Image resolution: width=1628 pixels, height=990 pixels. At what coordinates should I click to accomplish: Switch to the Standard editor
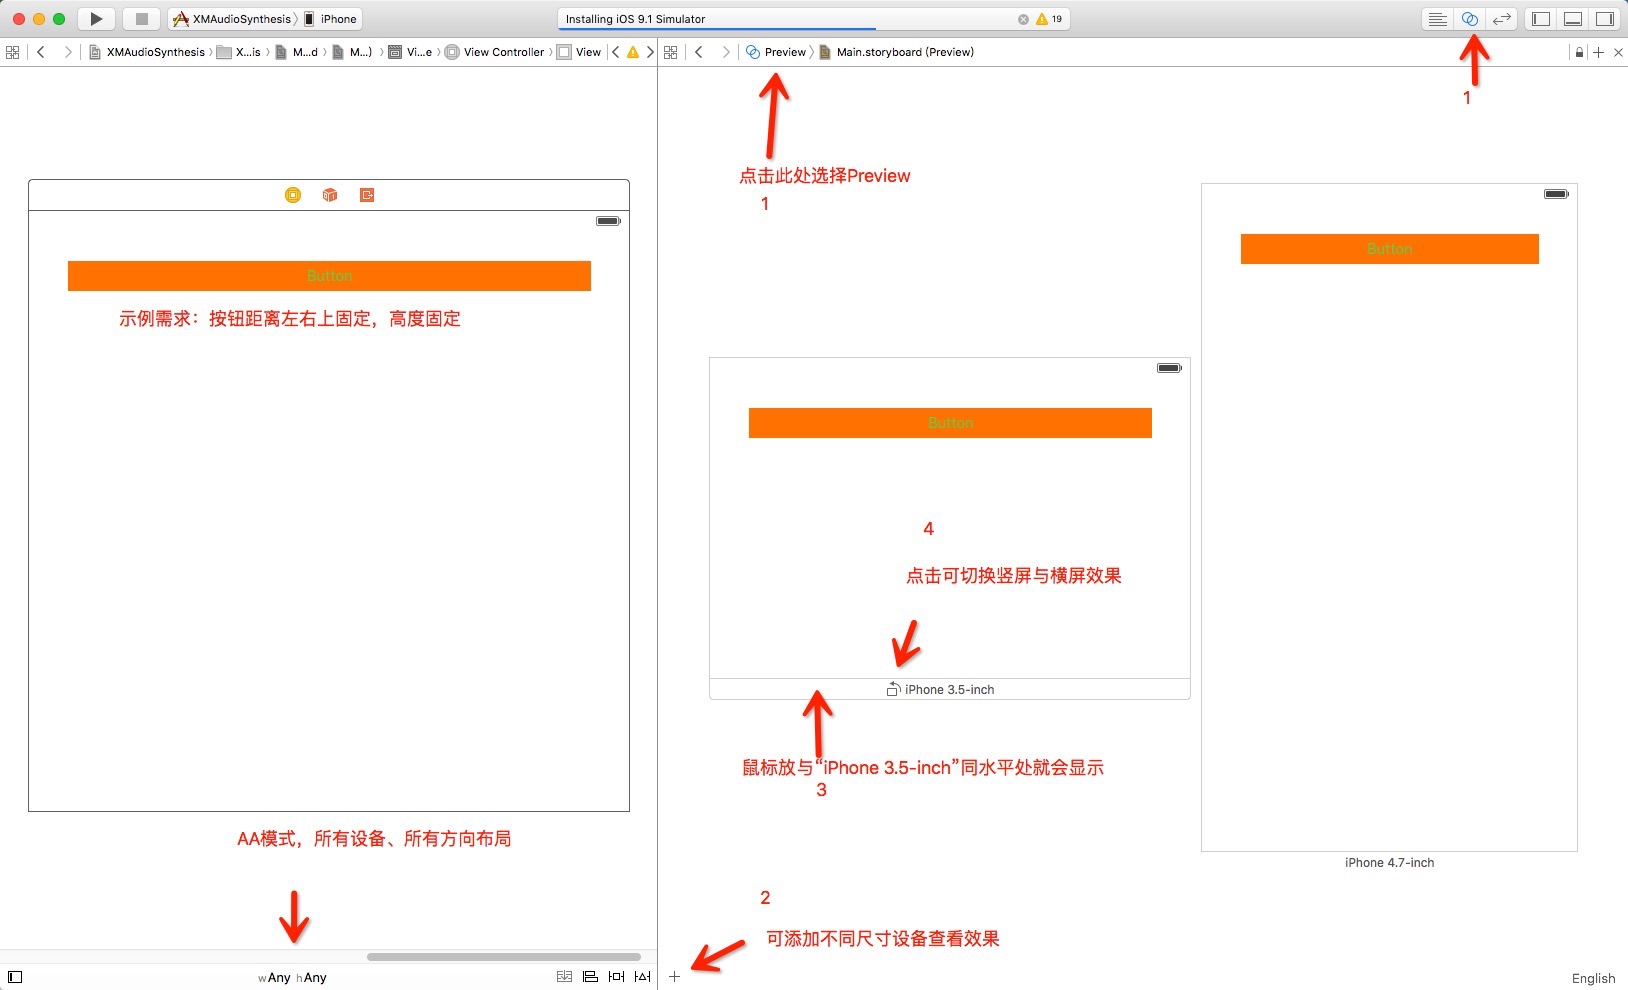[1437, 19]
